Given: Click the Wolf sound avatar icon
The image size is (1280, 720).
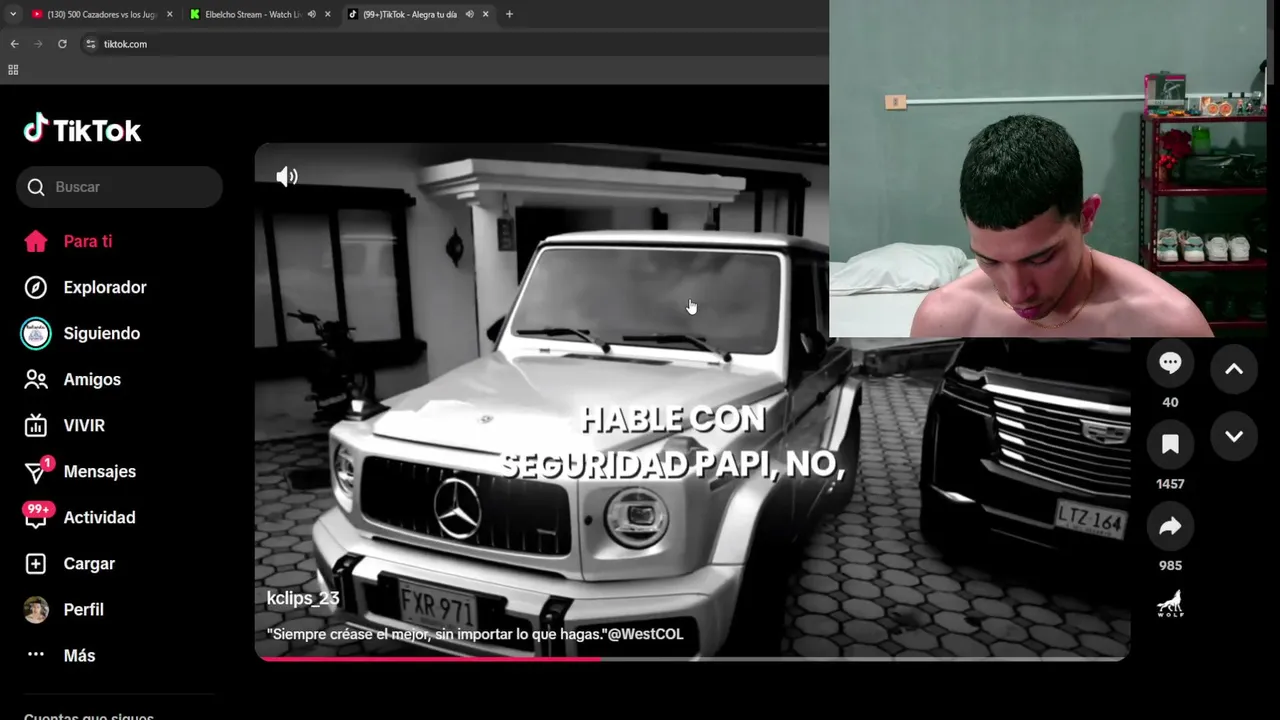Looking at the screenshot, I should coord(1170,604).
